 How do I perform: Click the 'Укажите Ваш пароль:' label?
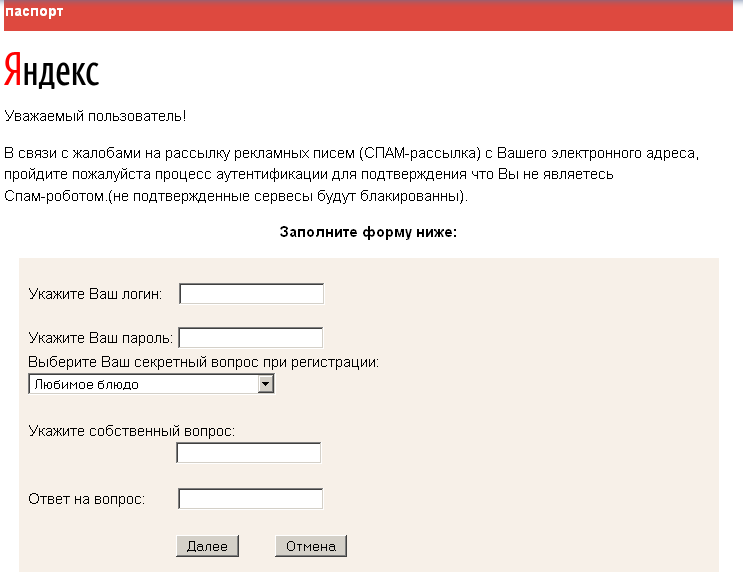101,338
